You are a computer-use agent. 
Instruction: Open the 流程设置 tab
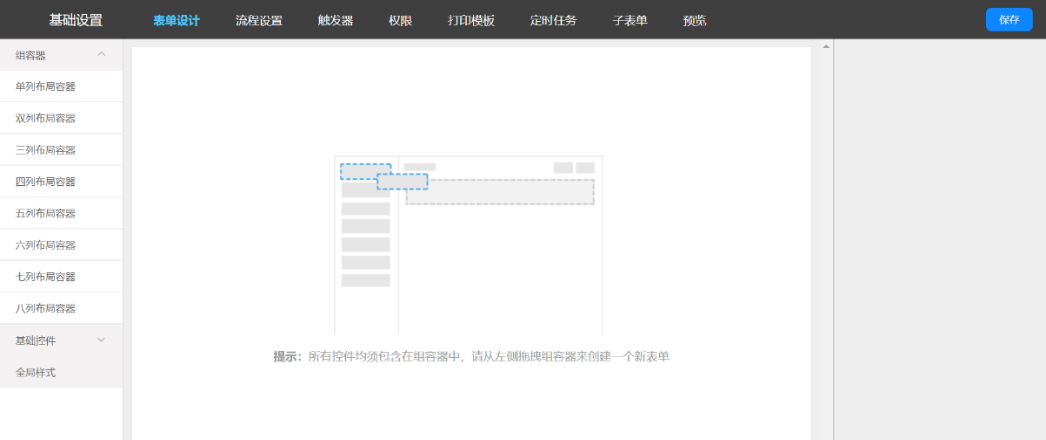click(x=259, y=21)
